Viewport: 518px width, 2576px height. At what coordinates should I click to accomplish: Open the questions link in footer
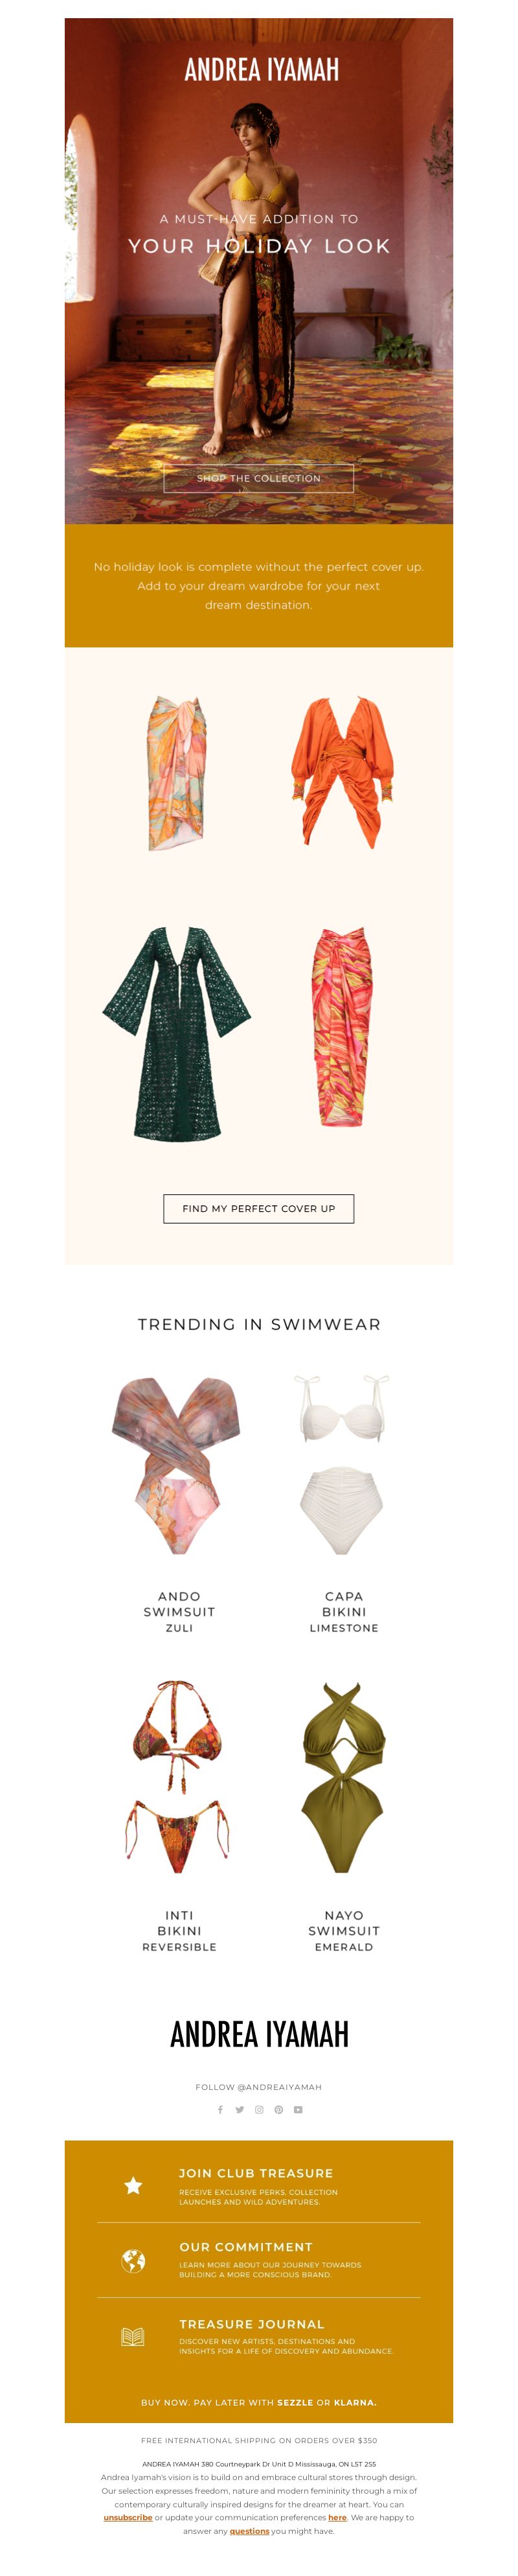[x=249, y=2531]
